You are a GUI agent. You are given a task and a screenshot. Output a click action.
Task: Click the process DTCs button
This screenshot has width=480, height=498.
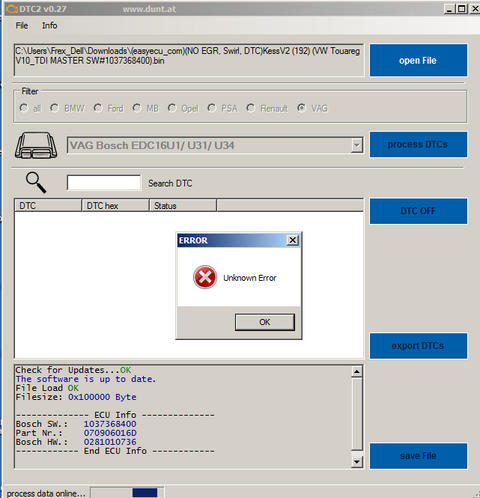tap(418, 144)
